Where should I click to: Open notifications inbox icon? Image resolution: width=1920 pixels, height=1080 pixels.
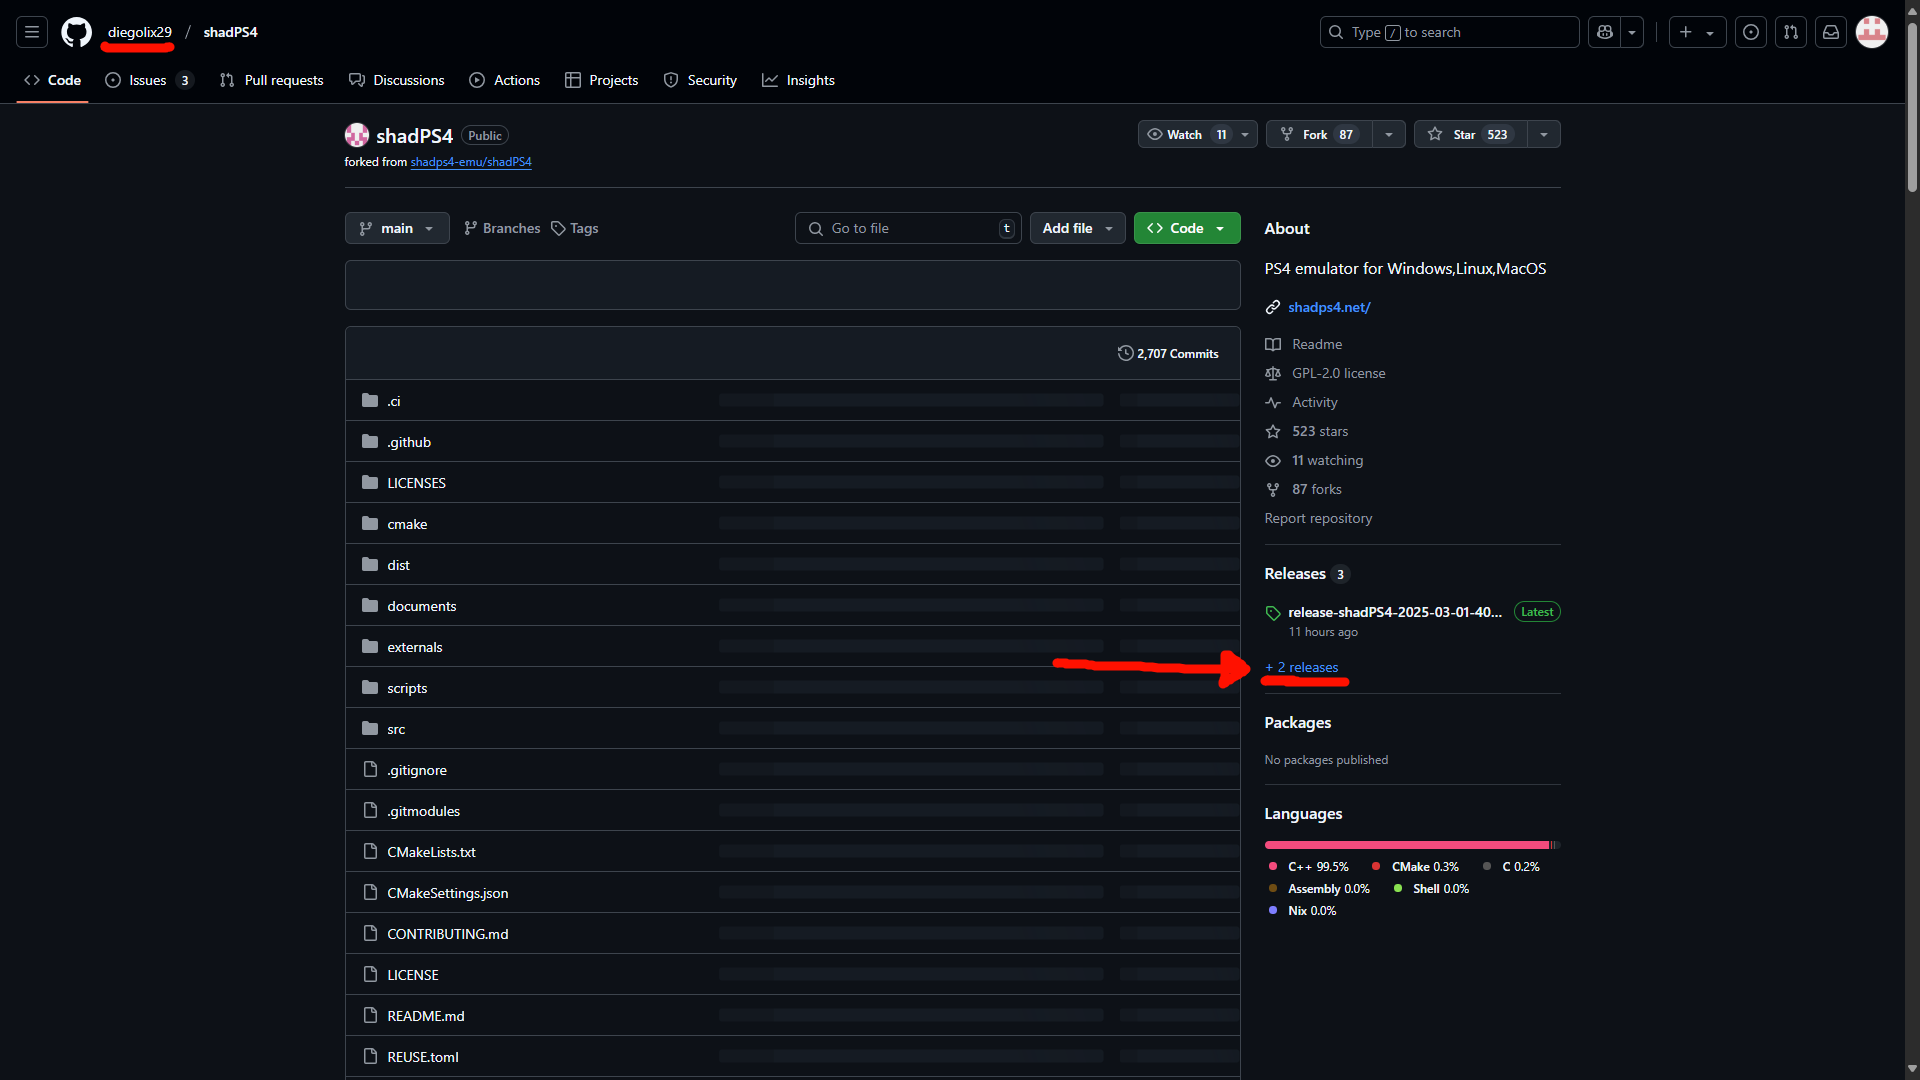[x=1831, y=32]
